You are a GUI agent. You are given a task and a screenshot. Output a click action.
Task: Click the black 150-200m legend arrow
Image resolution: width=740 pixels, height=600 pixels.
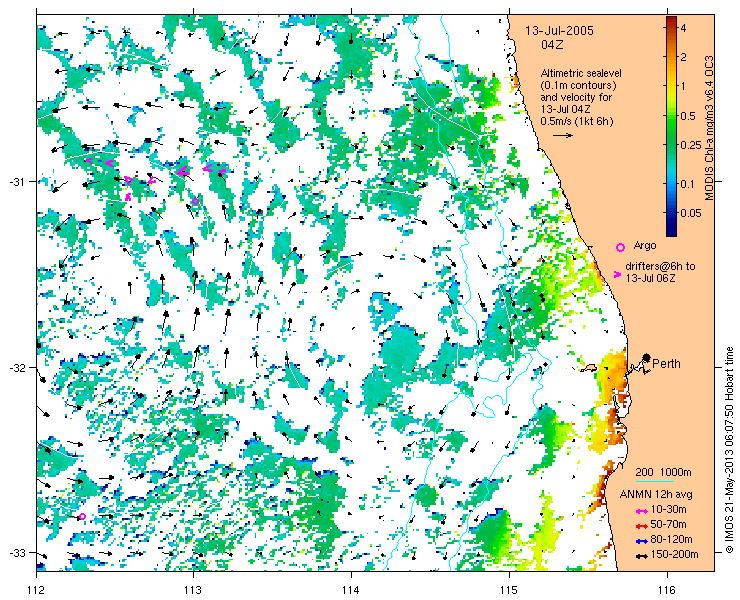pyautogui.click(x=640, y=556)
